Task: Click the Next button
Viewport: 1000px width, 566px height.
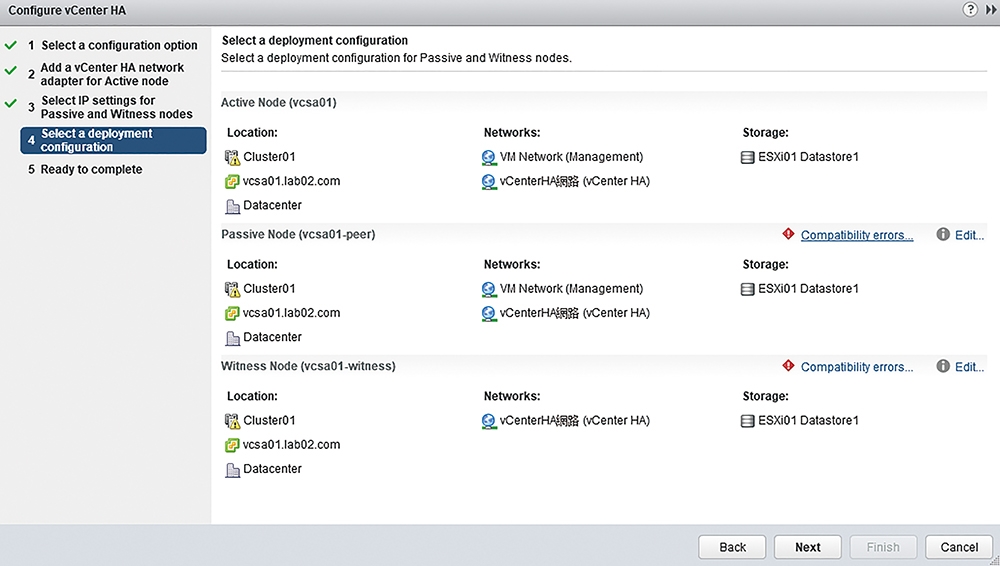Action: [807, 547]
